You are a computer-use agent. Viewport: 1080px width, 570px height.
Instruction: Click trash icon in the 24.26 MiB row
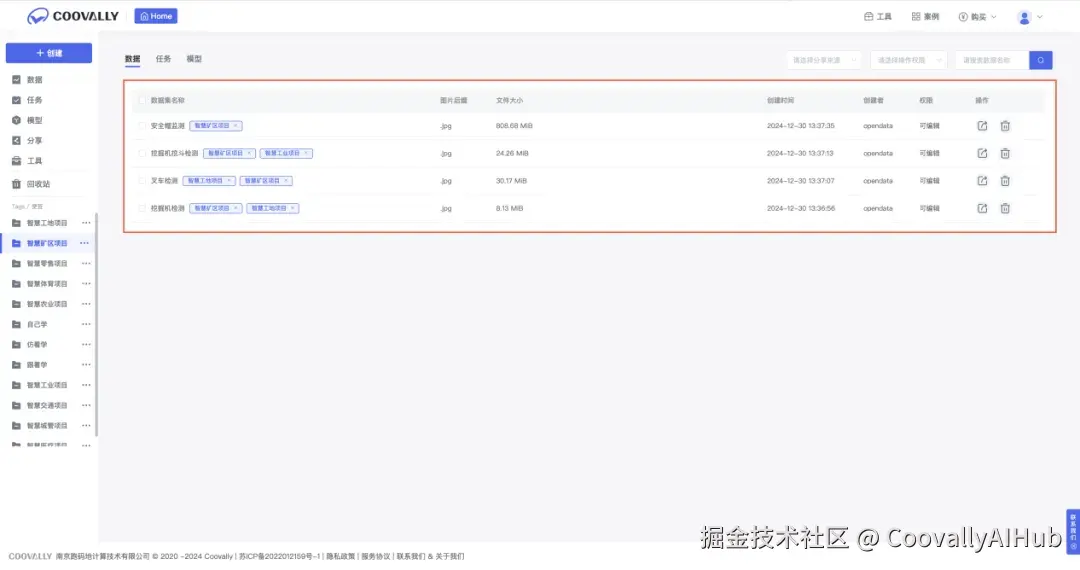pyautogui.click(x=1005, y=154)
